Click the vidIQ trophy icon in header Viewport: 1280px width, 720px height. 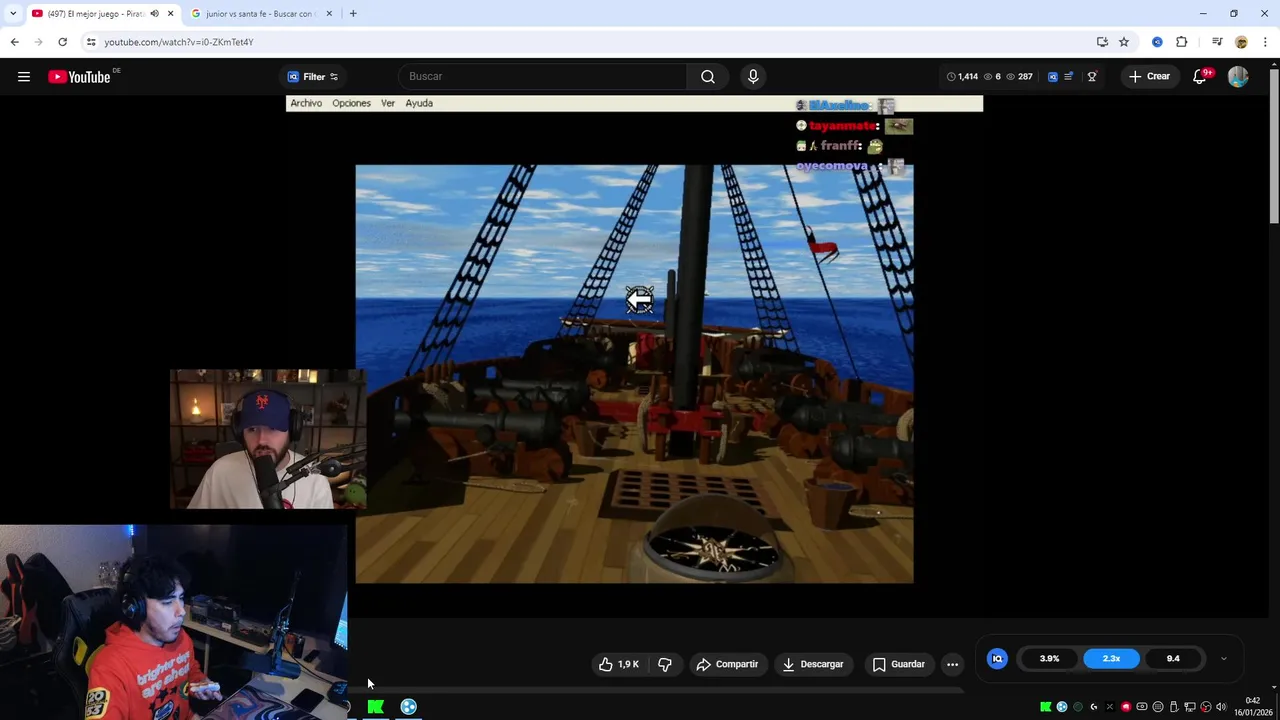point(1092,76)
